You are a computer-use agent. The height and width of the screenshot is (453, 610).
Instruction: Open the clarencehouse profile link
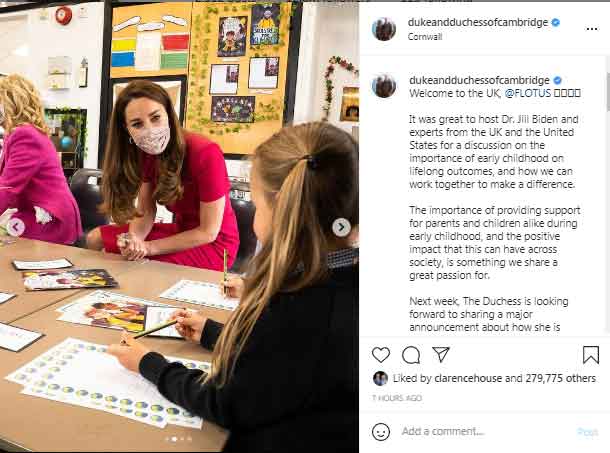point(468,378)
